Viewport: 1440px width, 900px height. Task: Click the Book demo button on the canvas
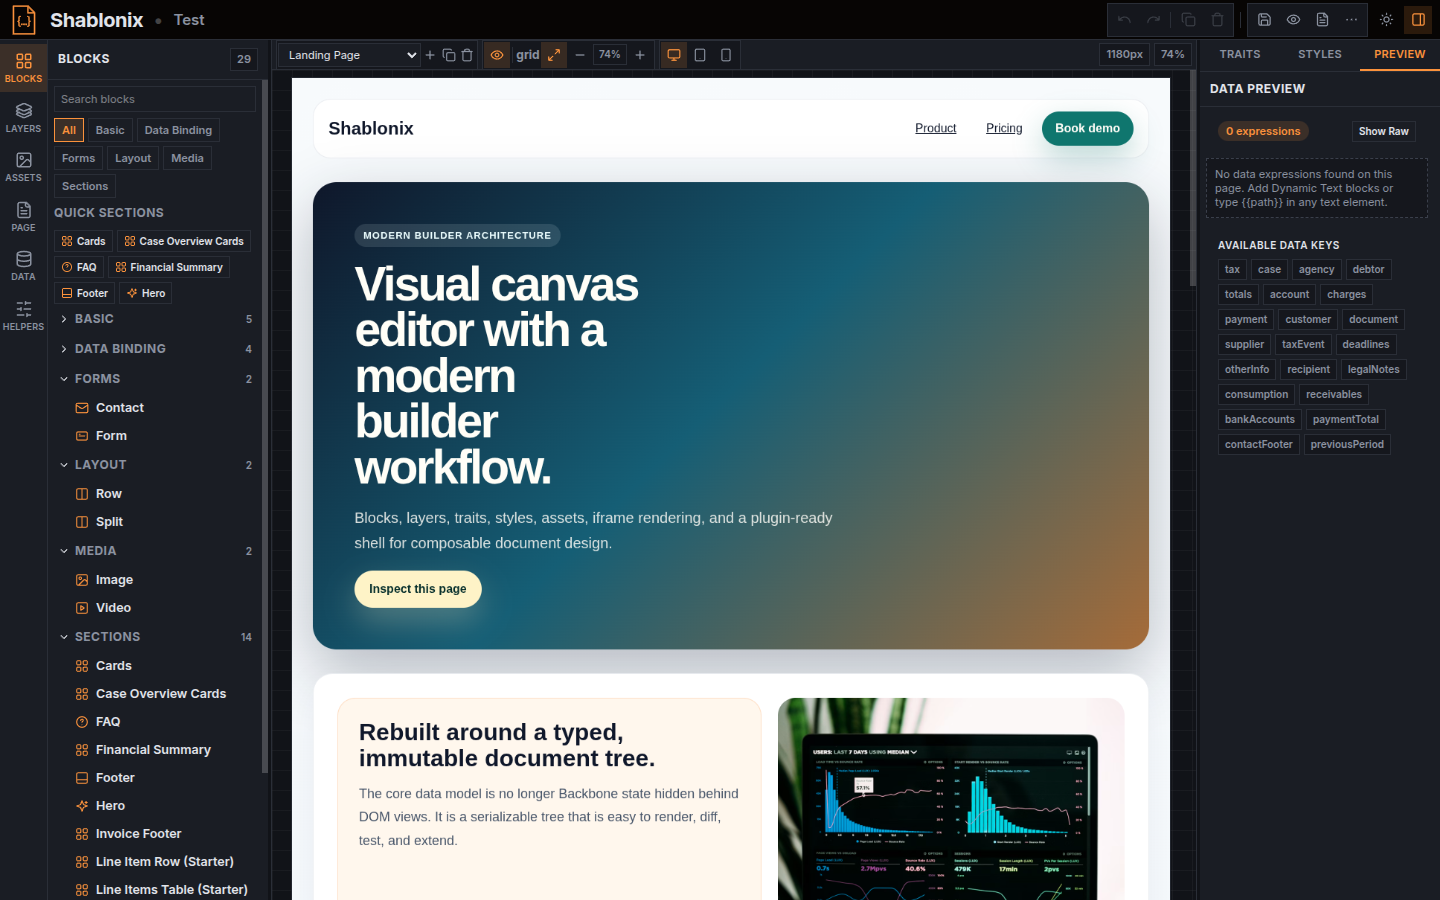coord(1087,129)
